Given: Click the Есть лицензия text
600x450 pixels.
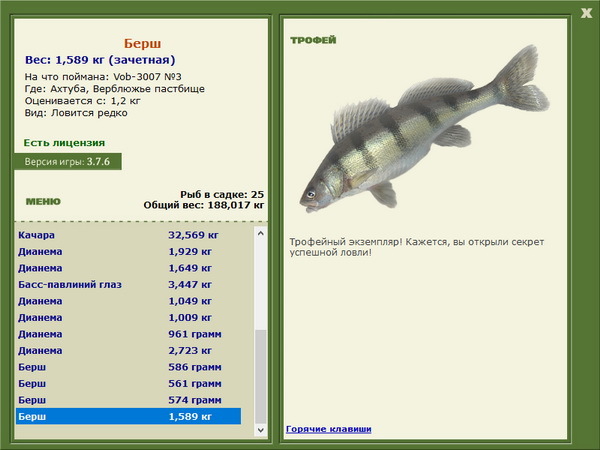Looking at the screenshot, I should pyautogui.click(x=64, y=143).
